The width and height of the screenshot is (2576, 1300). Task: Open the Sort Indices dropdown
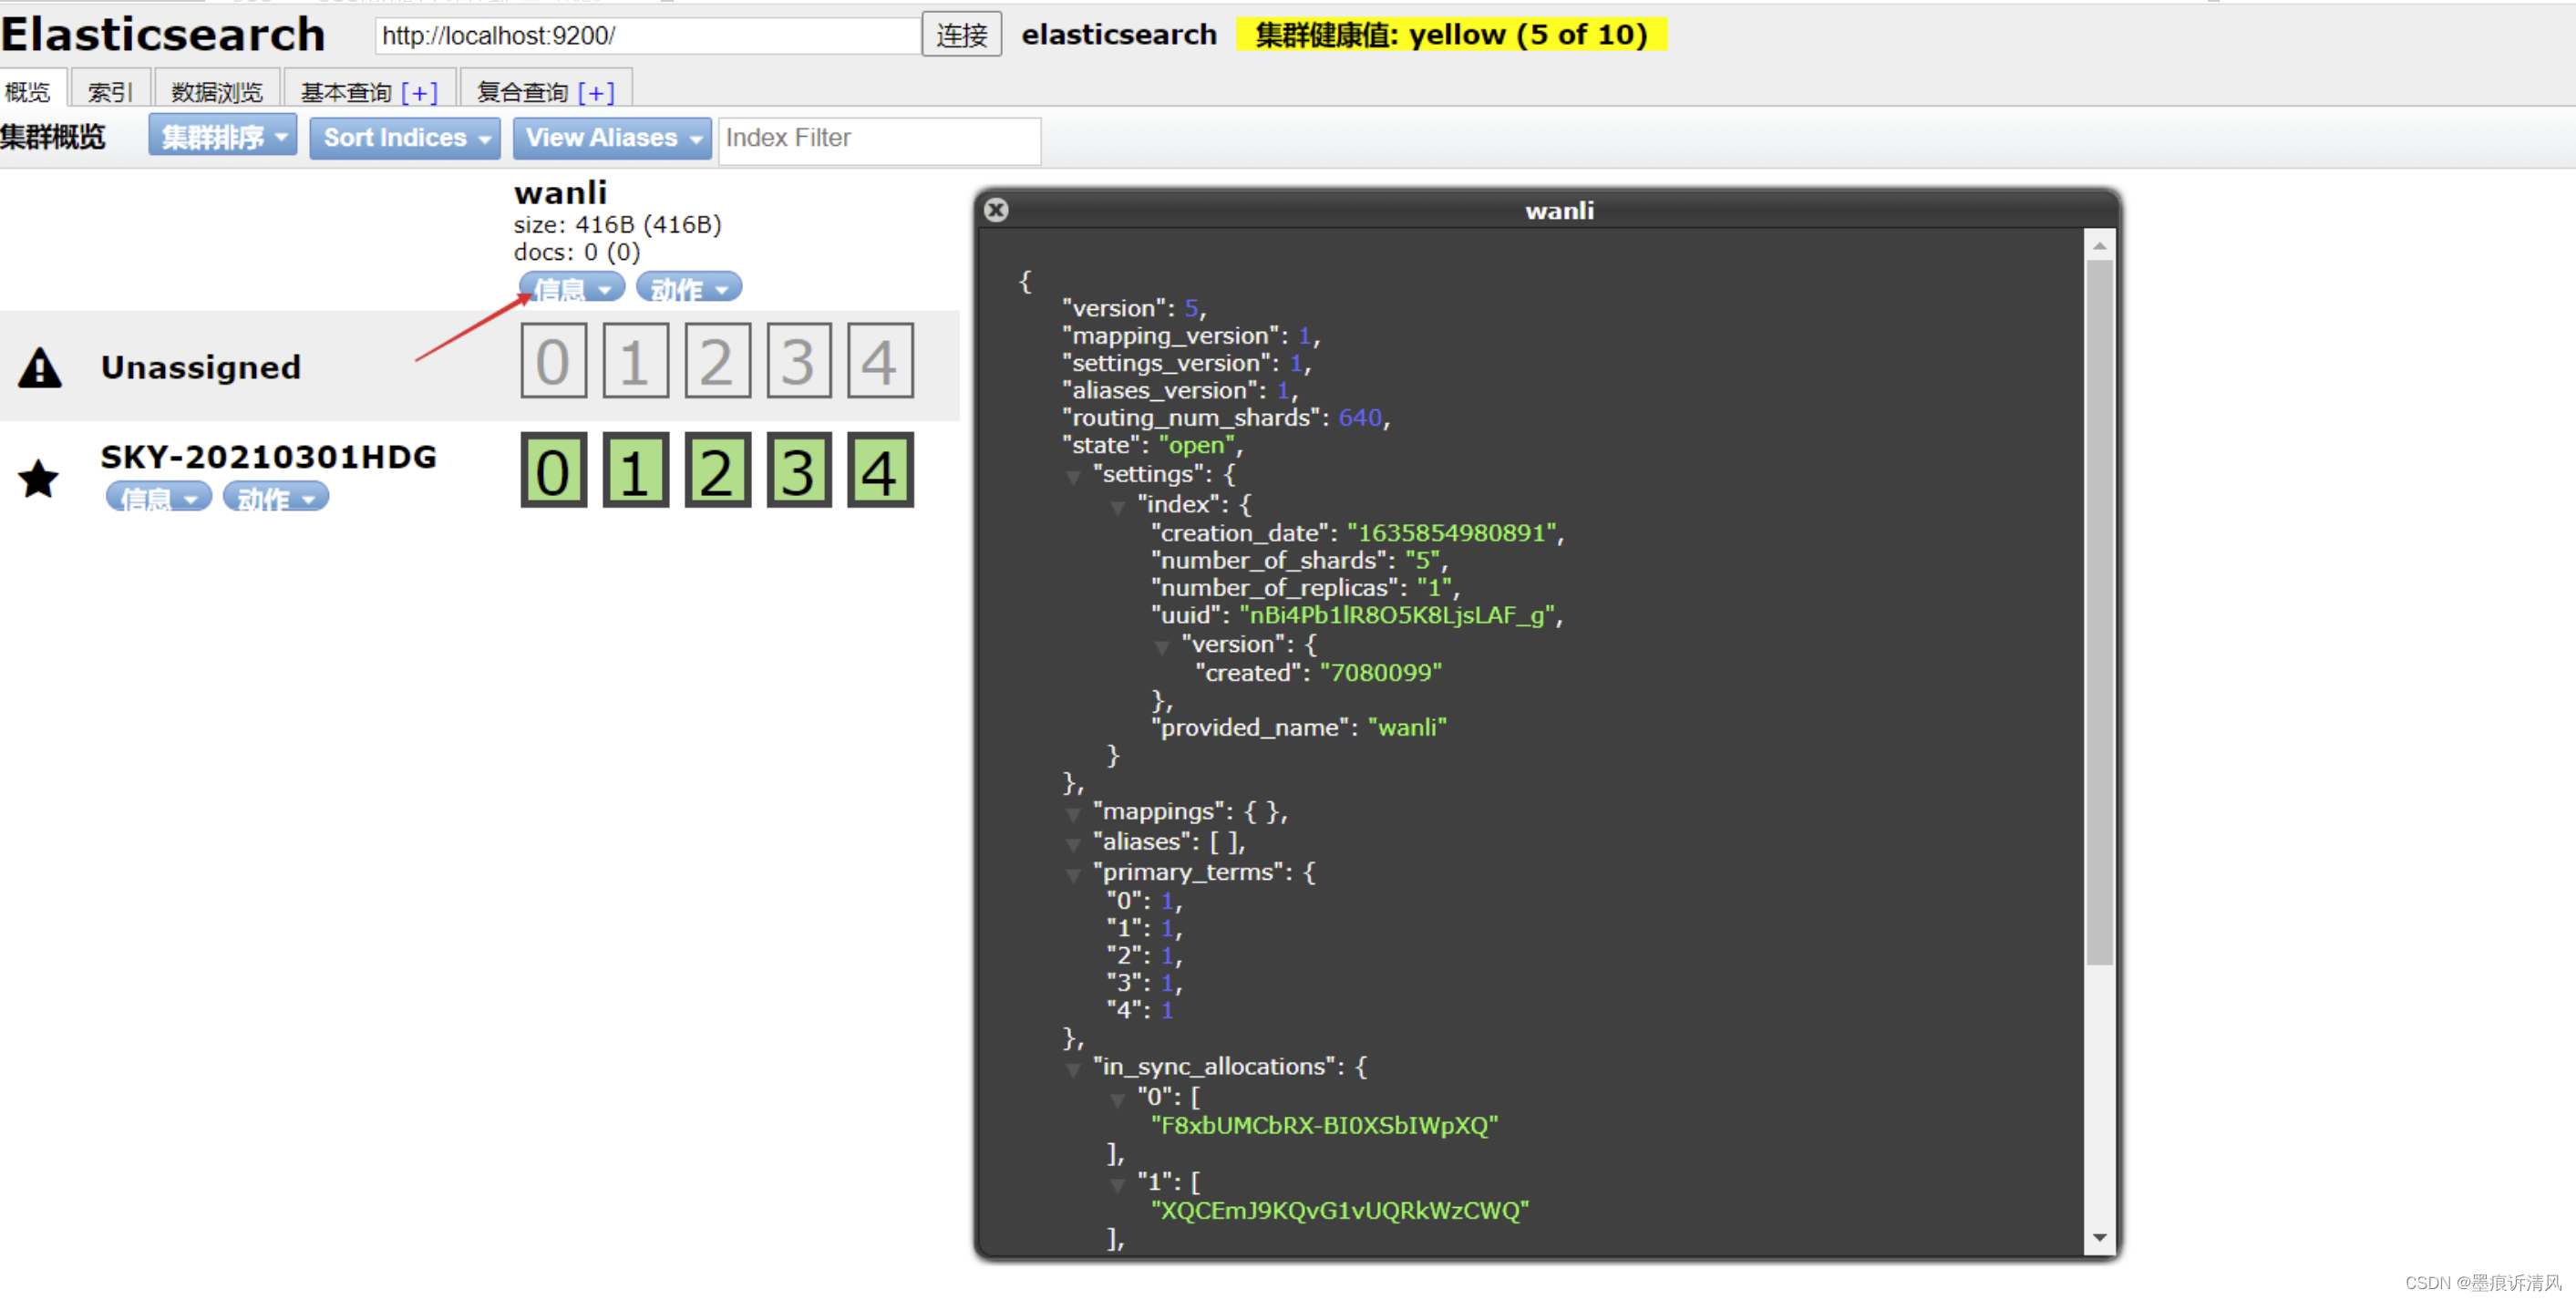click(x=404, y=138)
